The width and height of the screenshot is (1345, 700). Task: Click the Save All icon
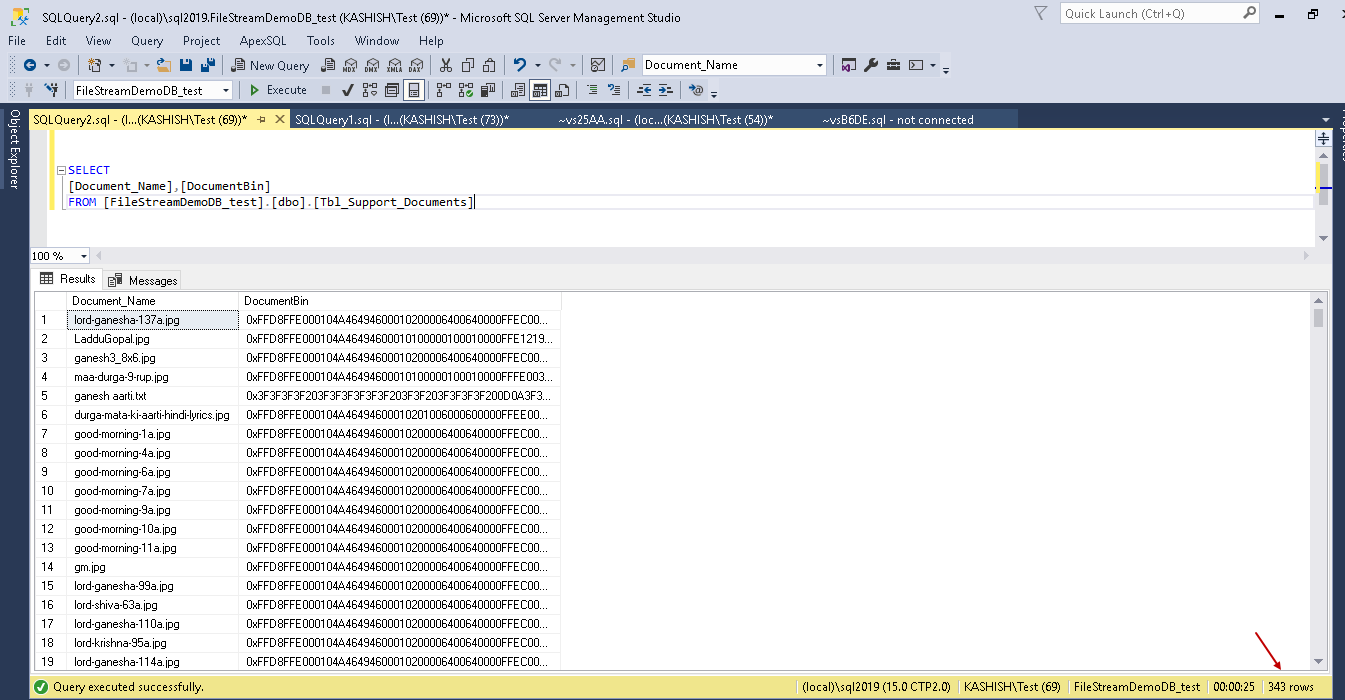(208, 65)
